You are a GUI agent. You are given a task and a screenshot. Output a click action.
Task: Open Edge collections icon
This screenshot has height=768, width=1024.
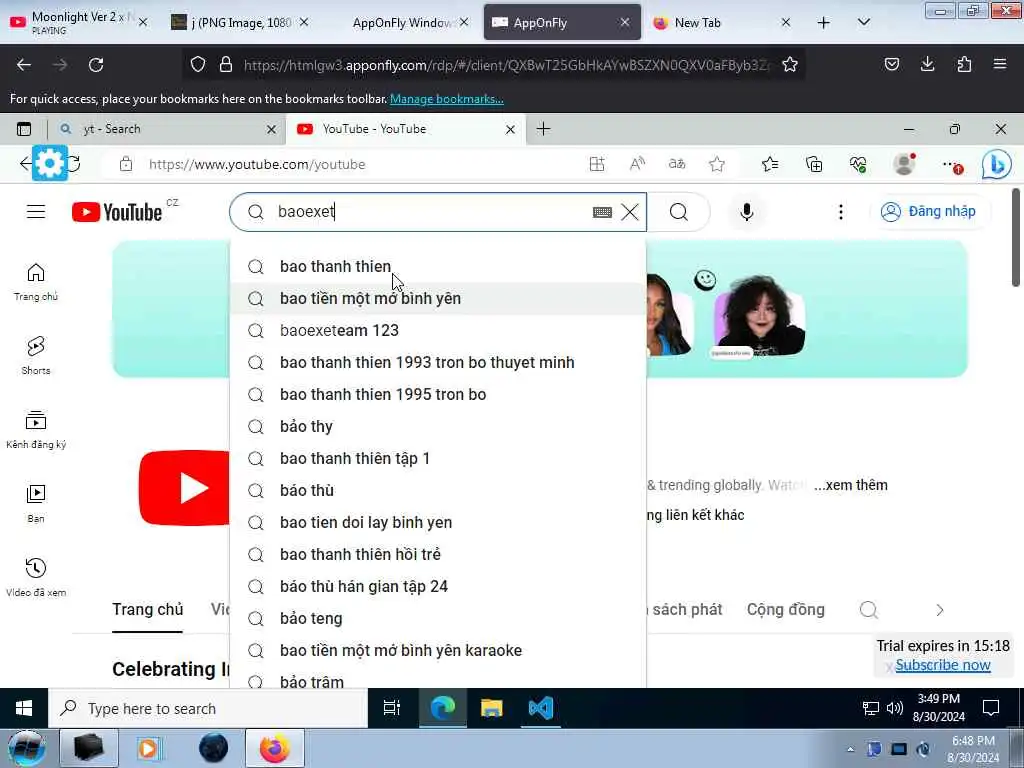[814, 165]
